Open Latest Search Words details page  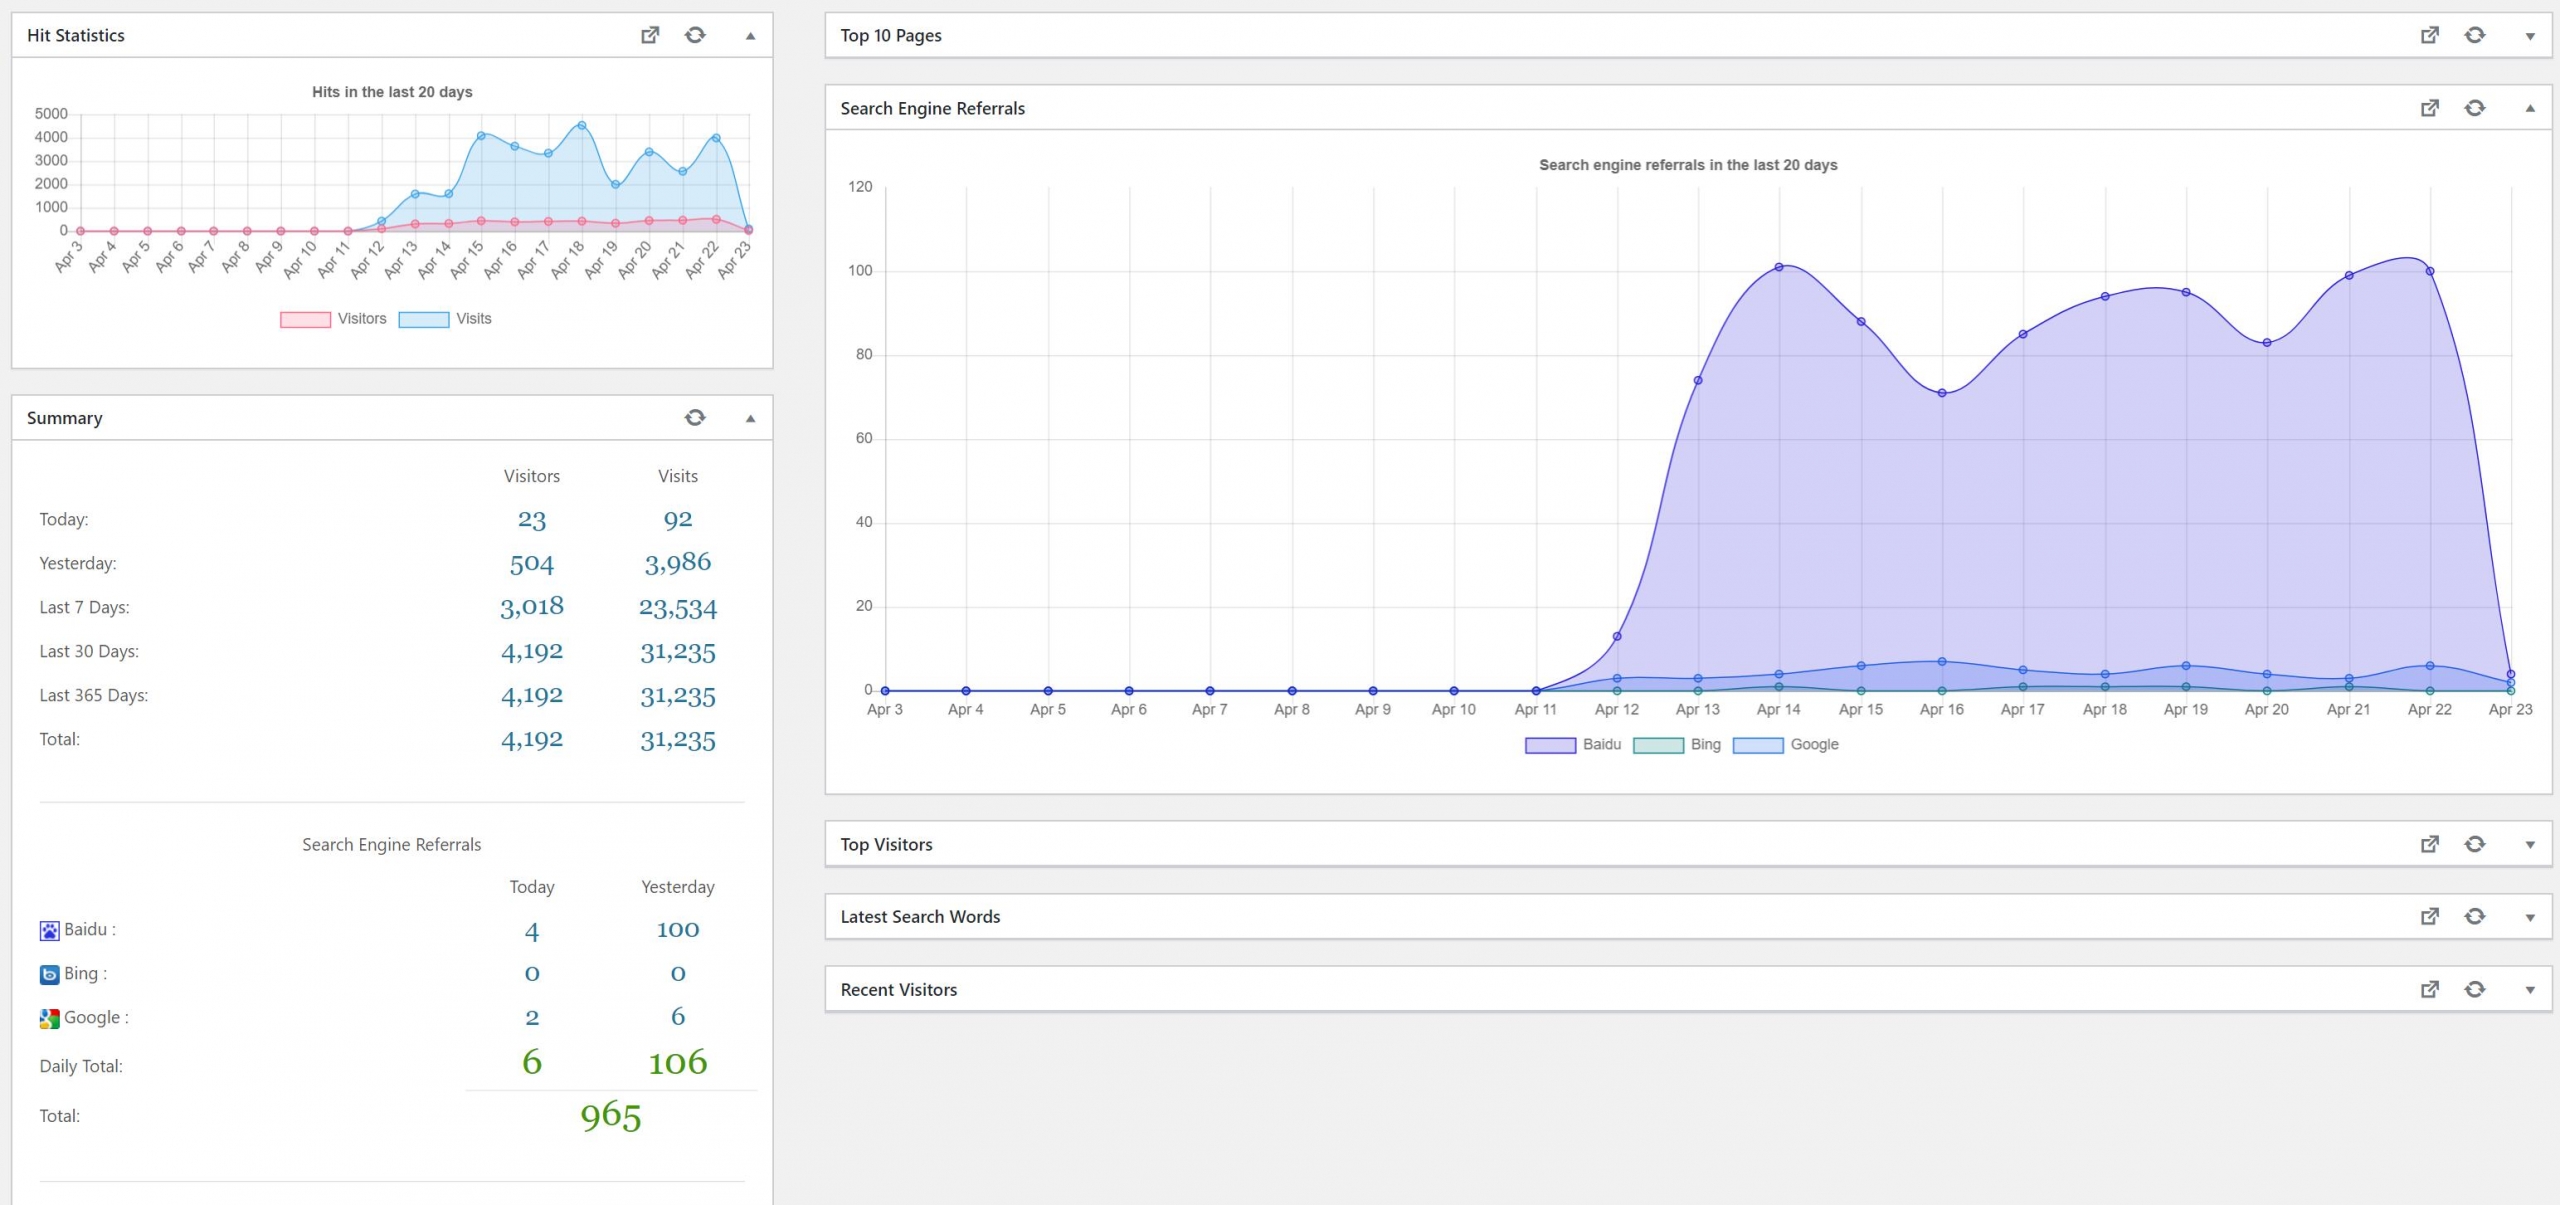tap(2429, 916)
